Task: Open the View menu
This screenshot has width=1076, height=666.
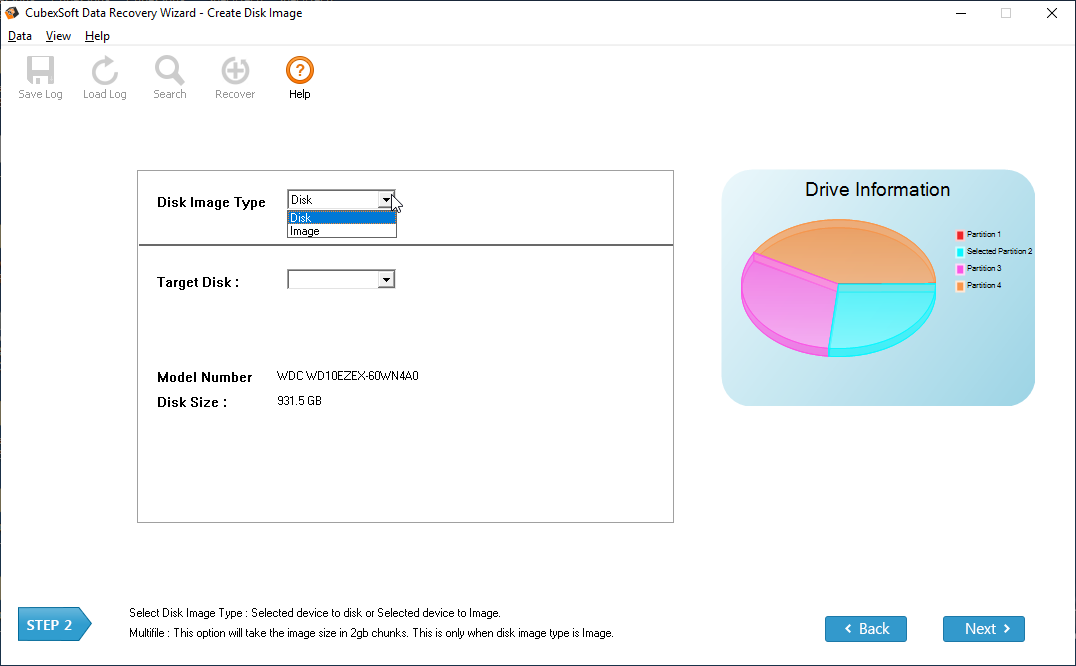Action: pyautogui.click(x=58, y=36)
